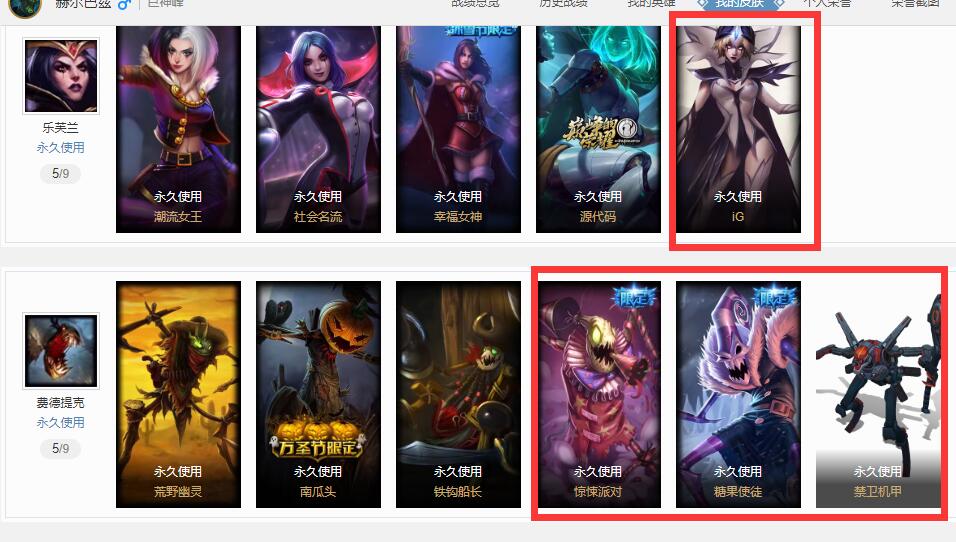
Task: Select the 糖果使徒 limited skin card
Action: pyautogui.click(x=738, y=394)
